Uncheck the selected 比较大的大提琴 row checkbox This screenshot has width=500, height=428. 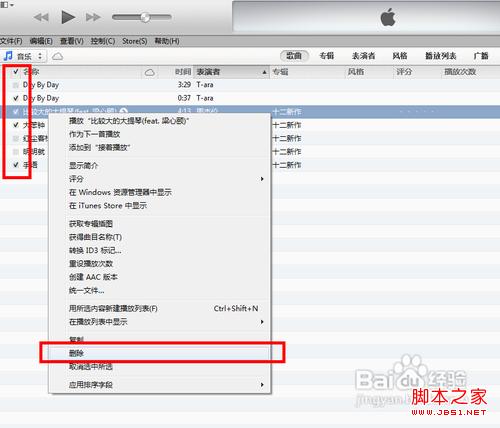click(x=15, y=112)
